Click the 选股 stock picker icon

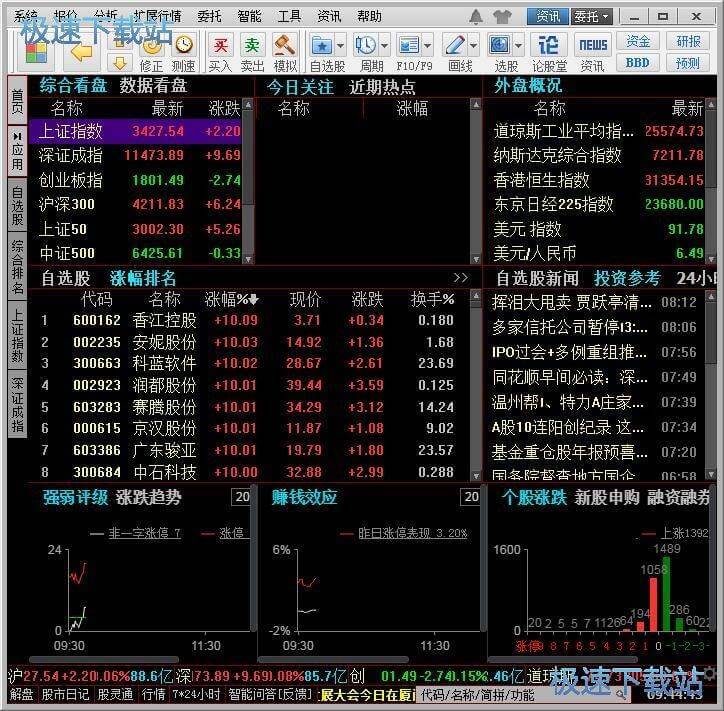pos(500,45)
